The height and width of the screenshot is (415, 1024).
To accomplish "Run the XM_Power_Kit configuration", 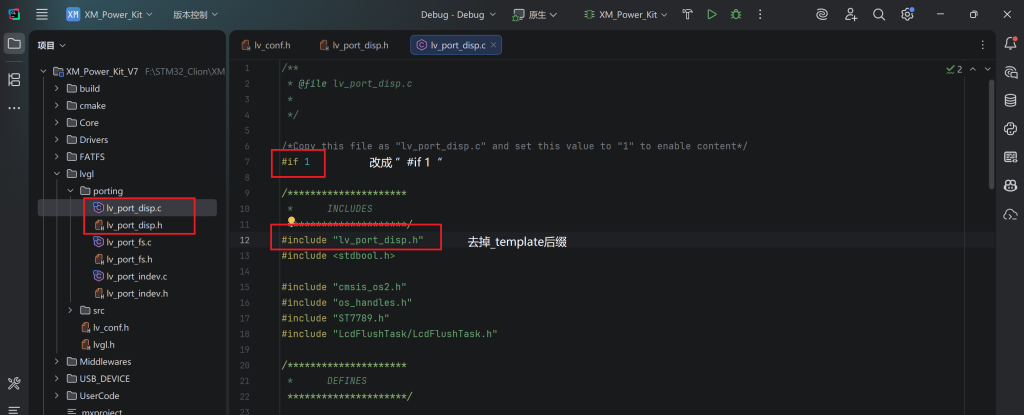I will 712,15.
